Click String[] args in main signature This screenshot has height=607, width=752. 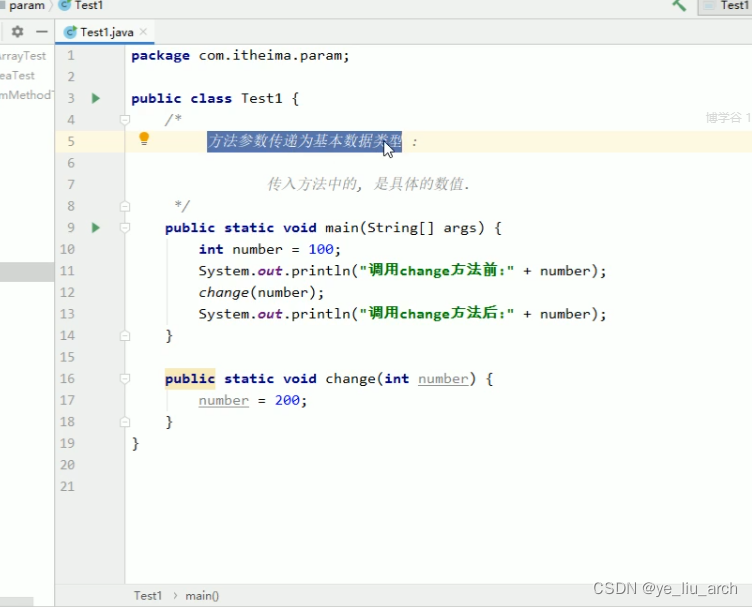(x=425, y=228)
